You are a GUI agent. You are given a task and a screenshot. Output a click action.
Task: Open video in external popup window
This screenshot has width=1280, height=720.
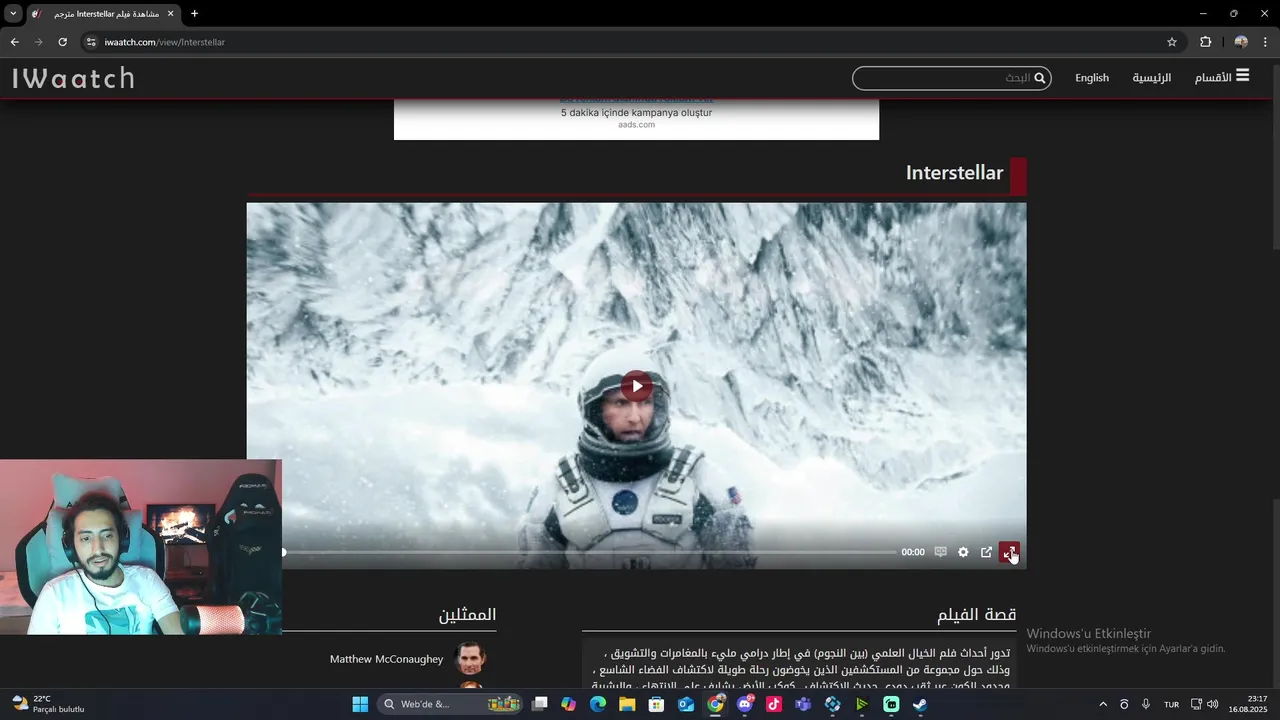(986, 552)
